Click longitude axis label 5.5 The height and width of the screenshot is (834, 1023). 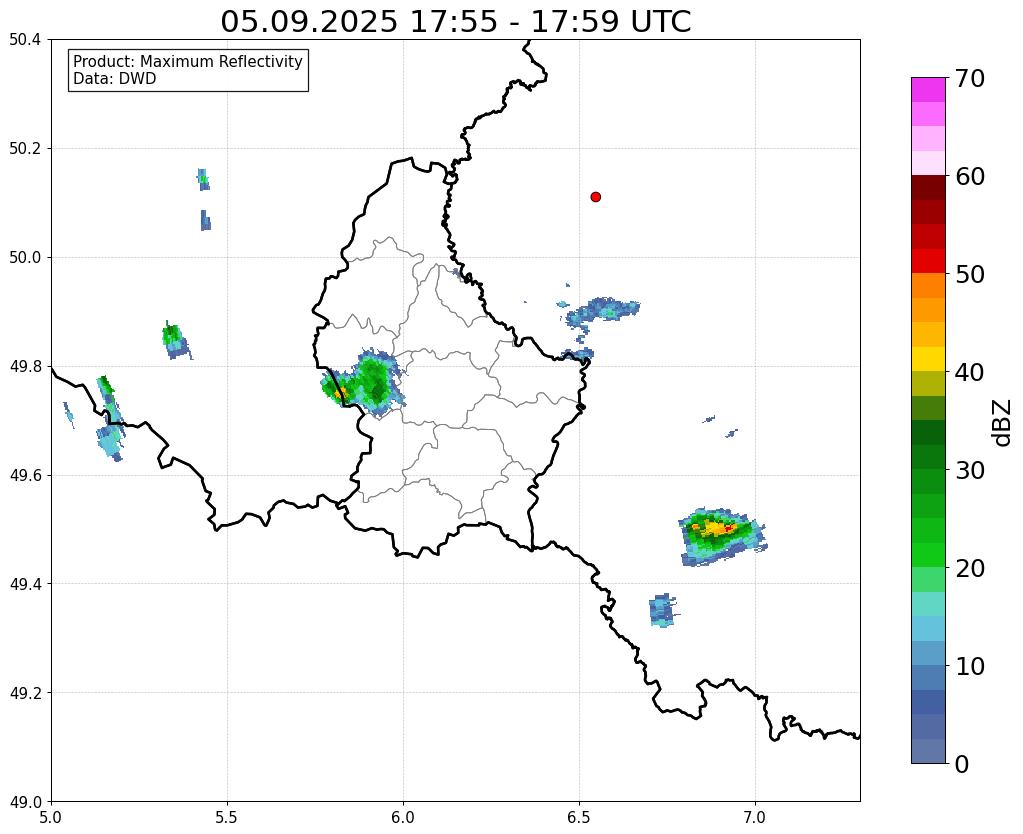227,817
